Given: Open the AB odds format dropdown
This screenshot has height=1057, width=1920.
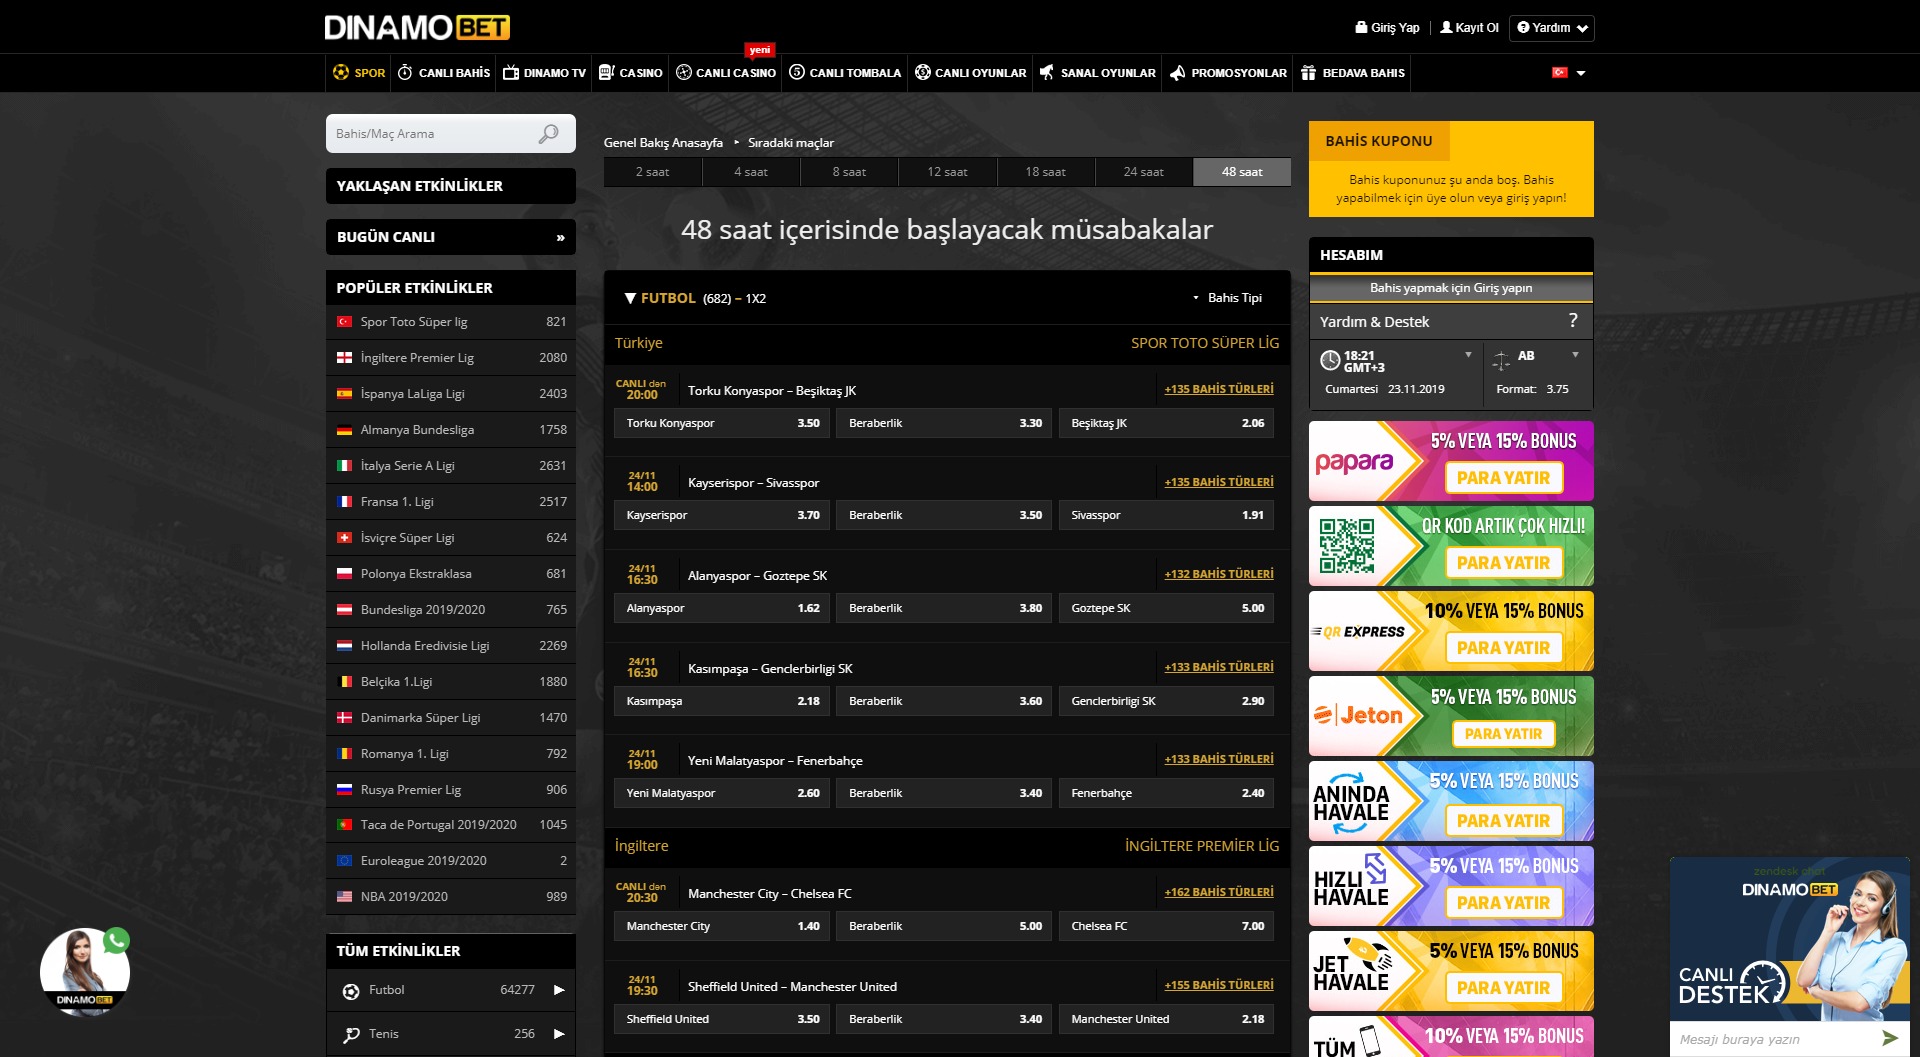Looking at the screenshot, I should [x=1575, y=355].
